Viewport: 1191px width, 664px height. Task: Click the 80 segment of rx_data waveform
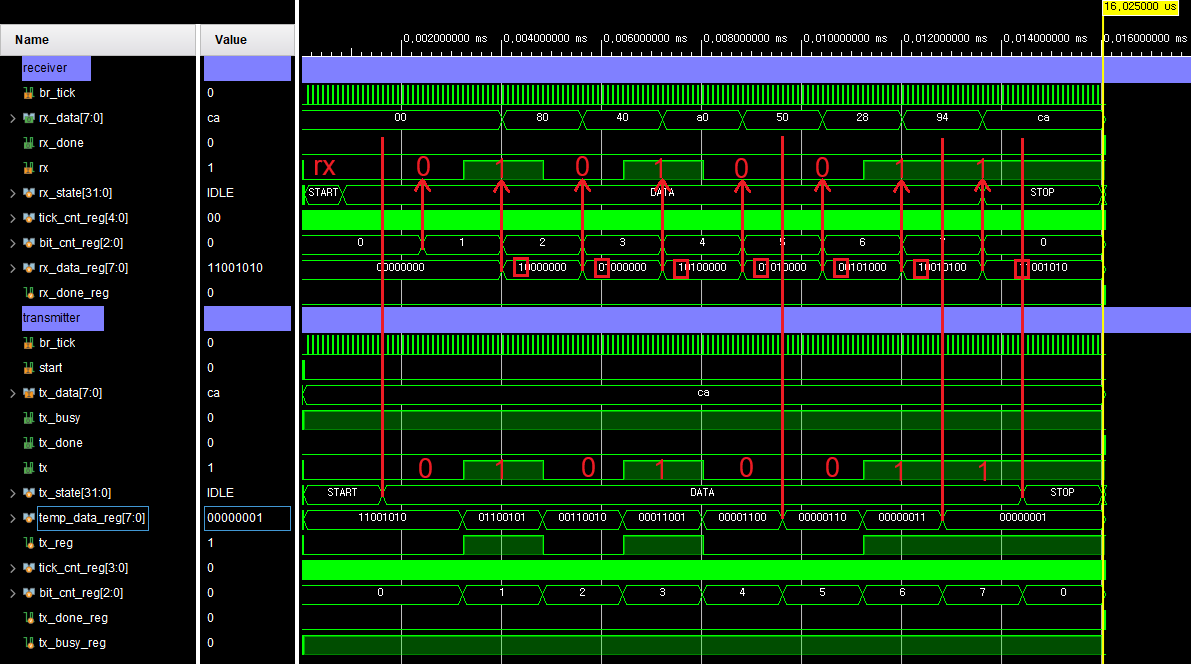coord(542,118)
